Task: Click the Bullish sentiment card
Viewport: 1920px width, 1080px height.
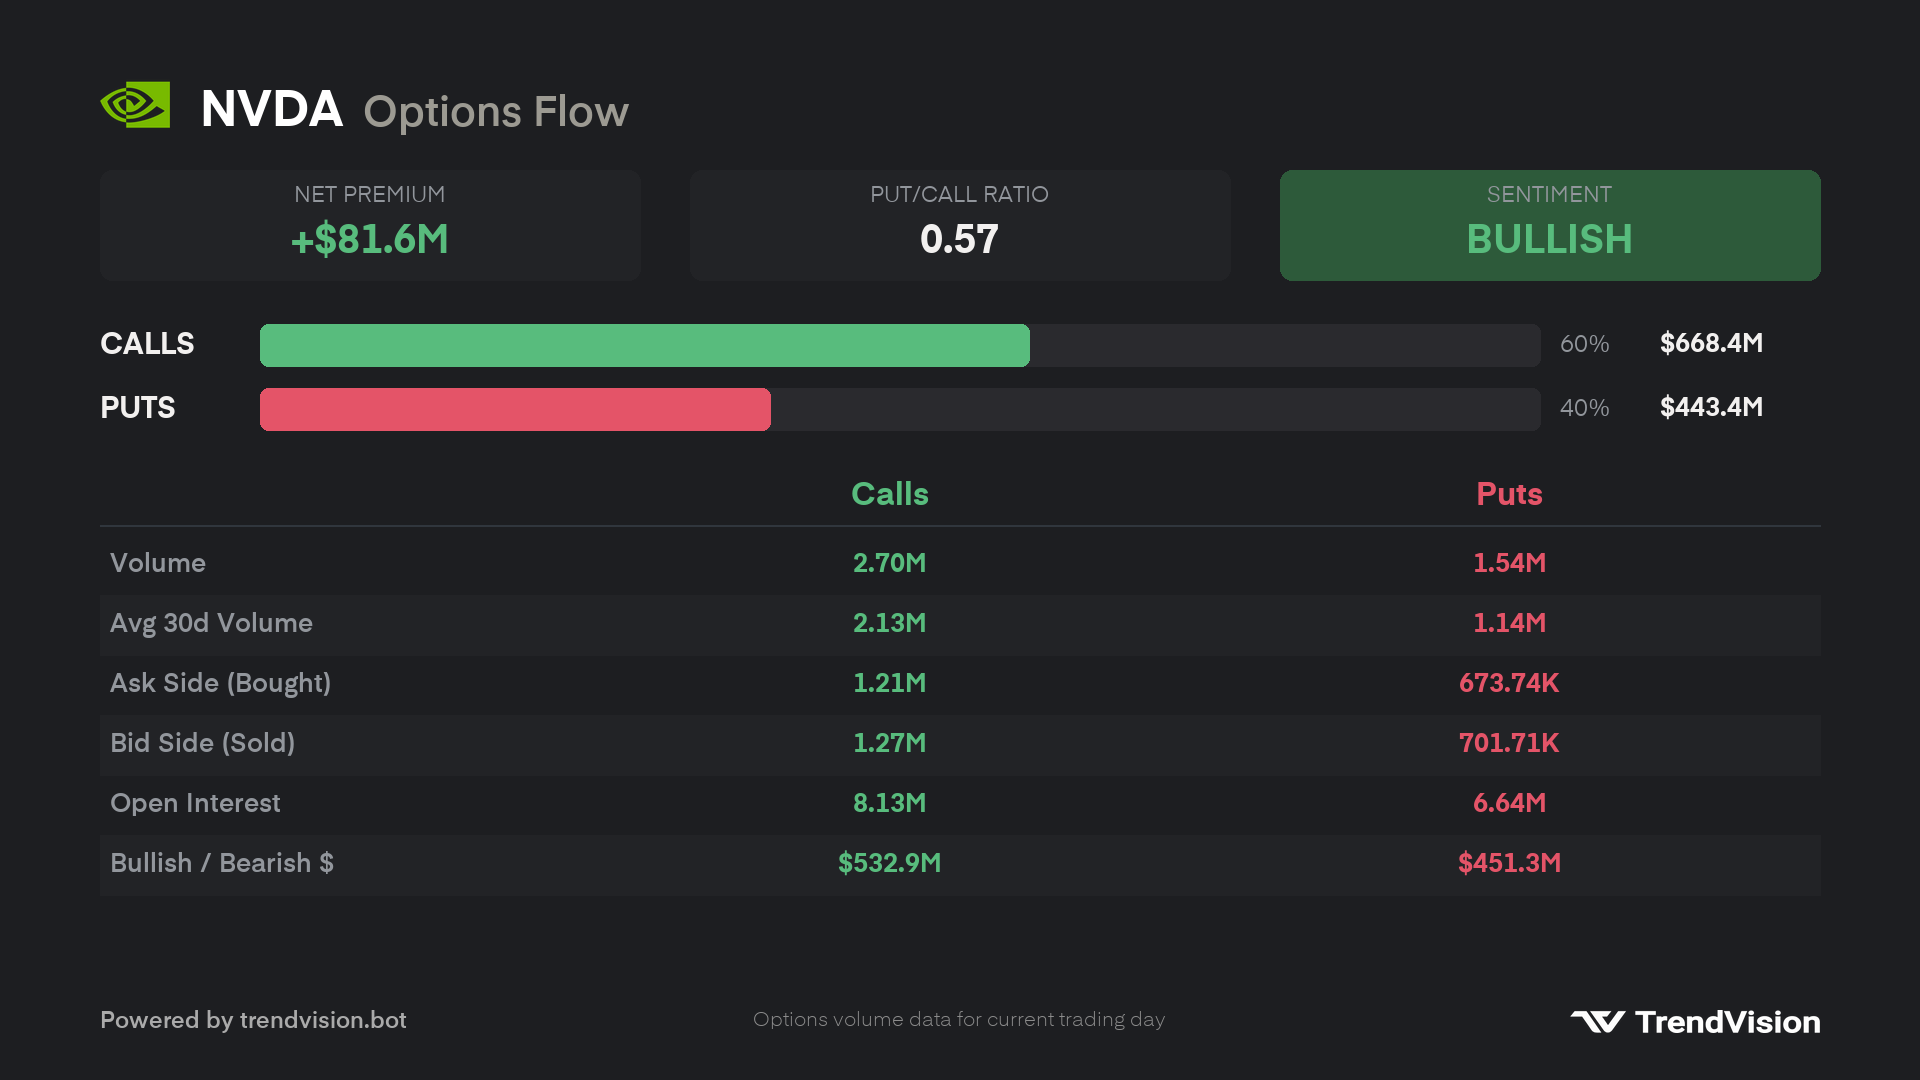Action: [1550, 225]
